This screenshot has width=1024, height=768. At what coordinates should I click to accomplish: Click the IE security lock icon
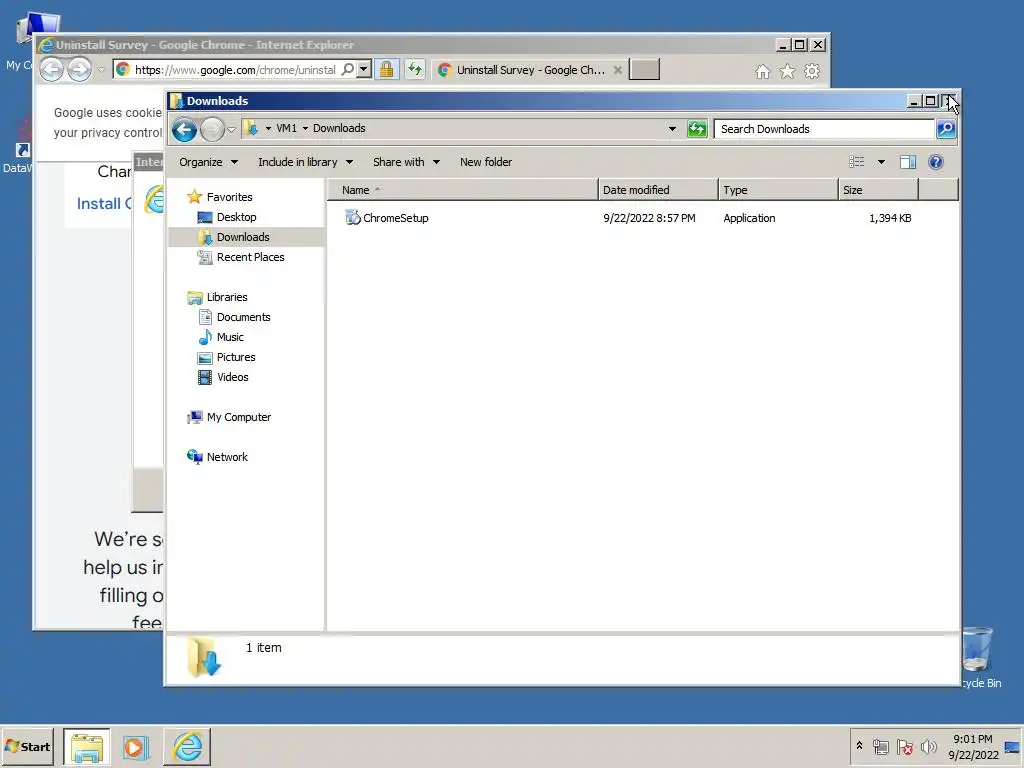[387, 69]
